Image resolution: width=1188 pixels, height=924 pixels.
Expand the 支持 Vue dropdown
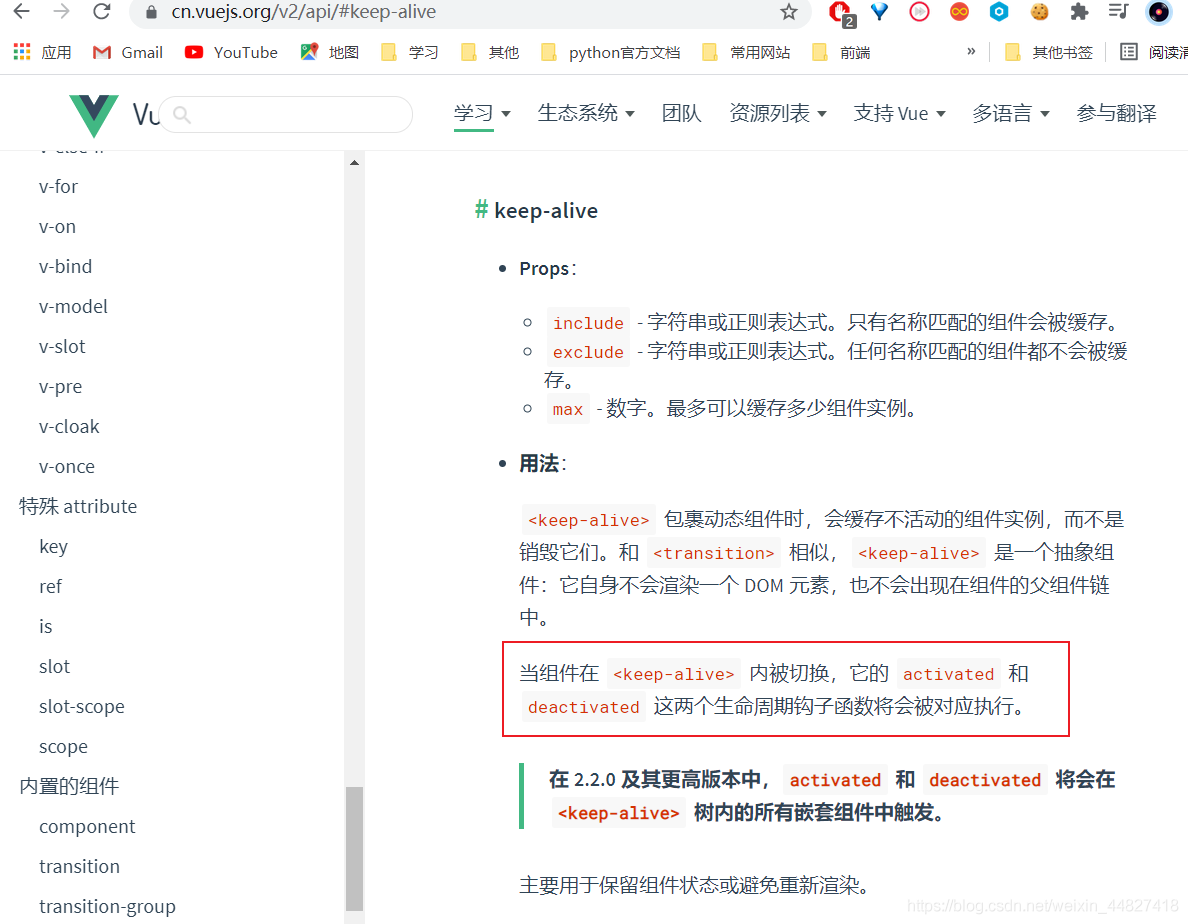(899, 114)
